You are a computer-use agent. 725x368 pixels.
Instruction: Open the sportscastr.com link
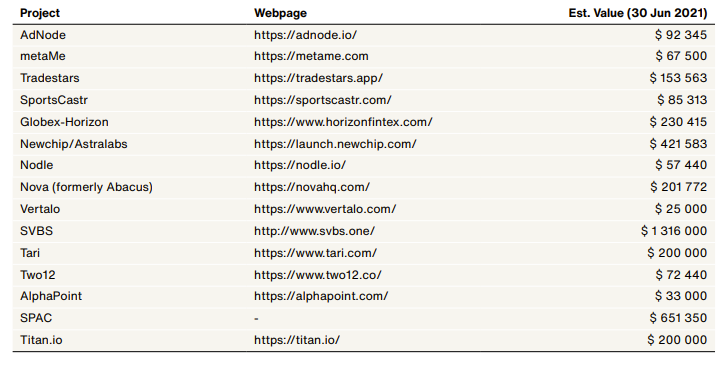tap(322, 100)
